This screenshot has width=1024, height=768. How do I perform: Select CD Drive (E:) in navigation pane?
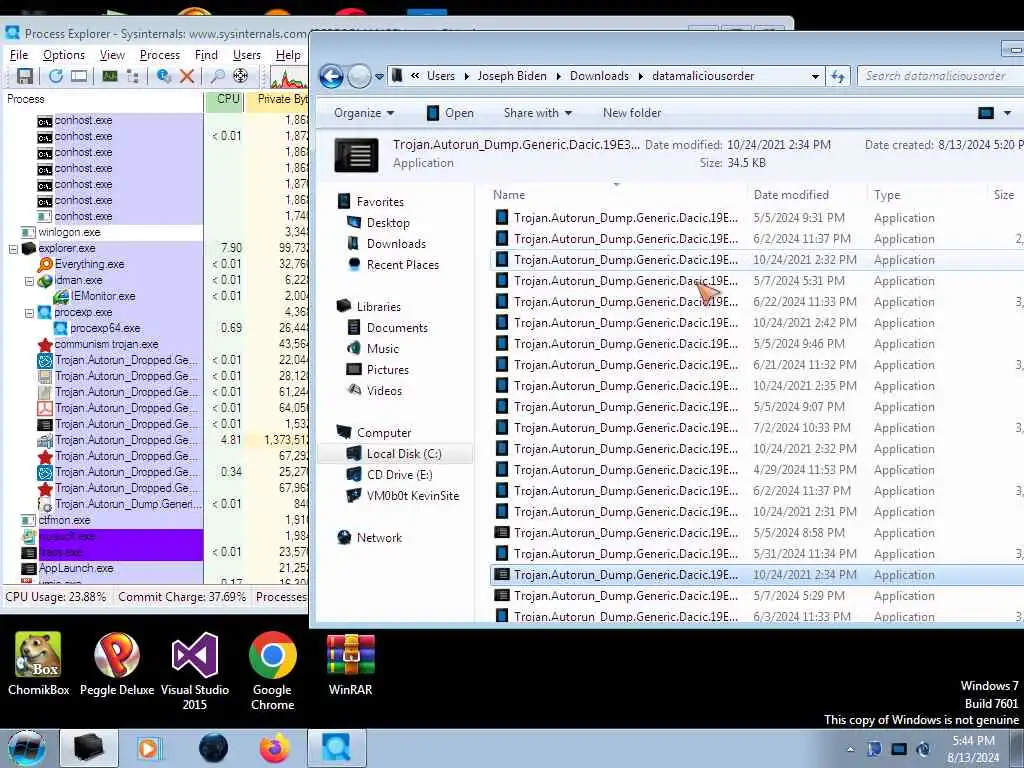pyautogui.click(x=399, y=475)
